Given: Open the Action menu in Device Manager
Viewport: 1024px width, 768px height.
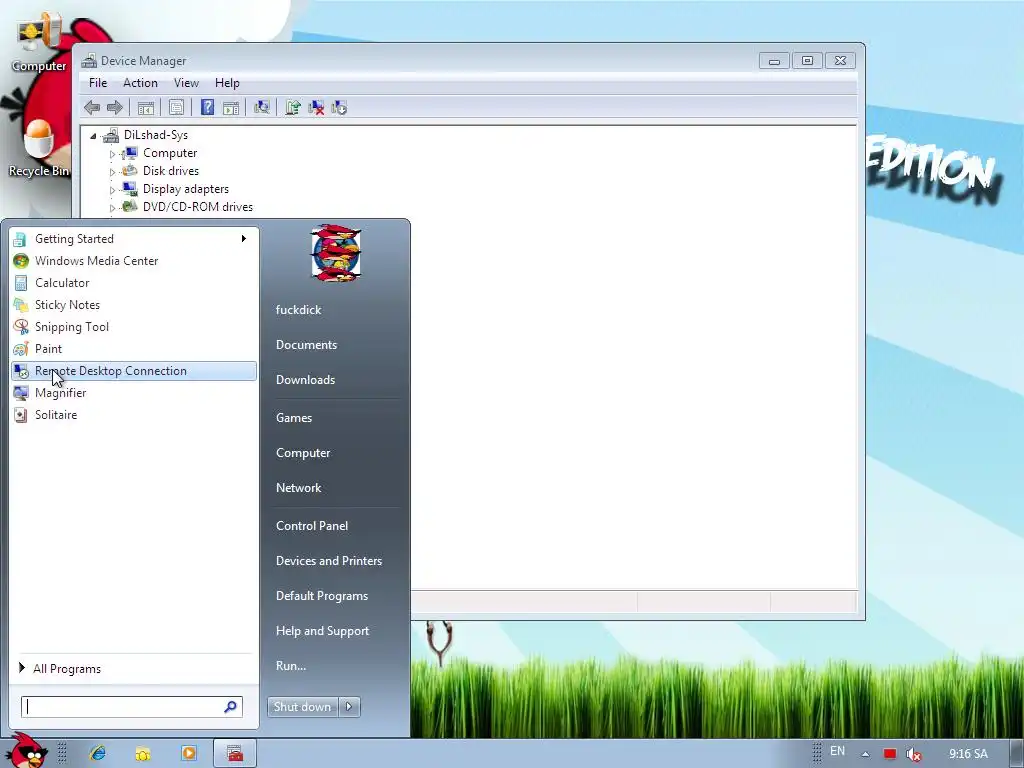Looking at the screenshot, I should coord(140,83).
